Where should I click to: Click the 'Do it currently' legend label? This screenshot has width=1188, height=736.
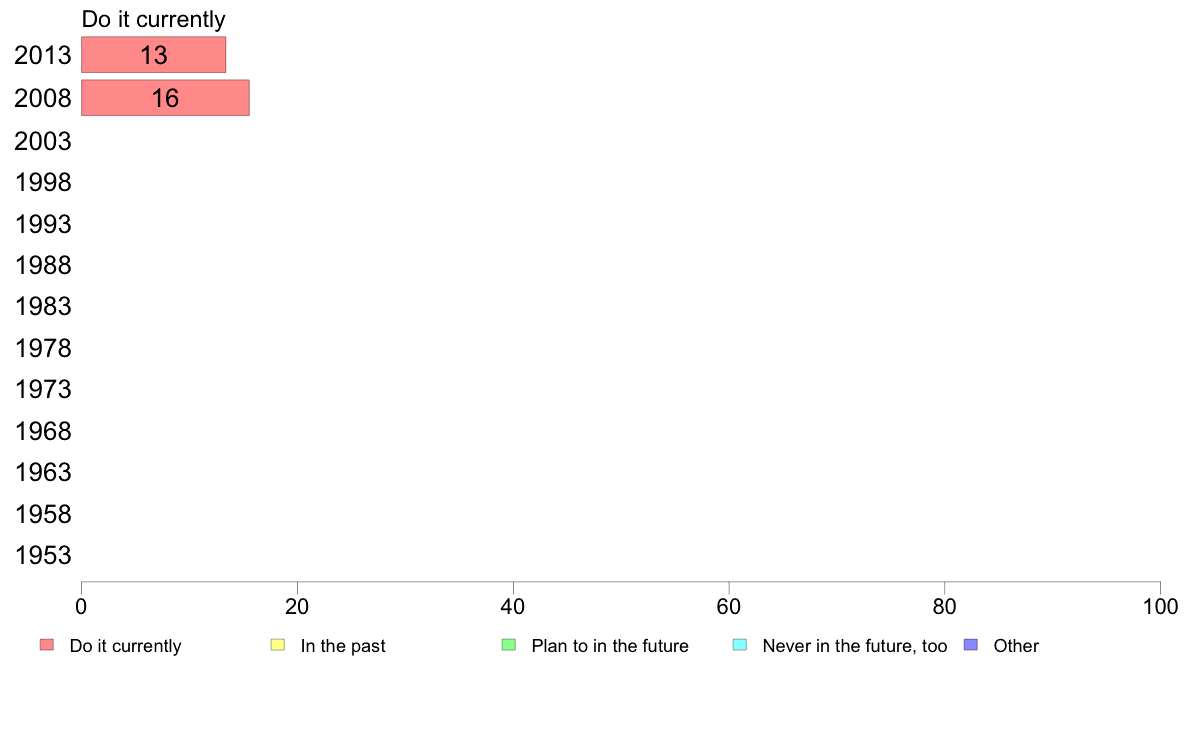tap(125, 646)
